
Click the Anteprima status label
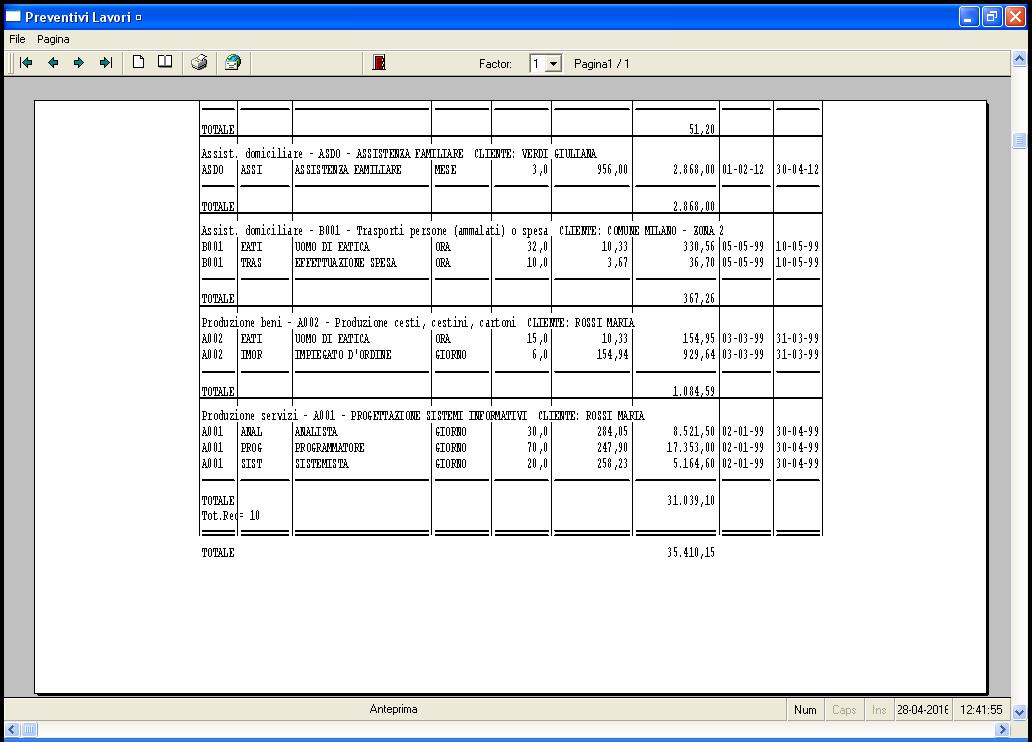point(394,709)
